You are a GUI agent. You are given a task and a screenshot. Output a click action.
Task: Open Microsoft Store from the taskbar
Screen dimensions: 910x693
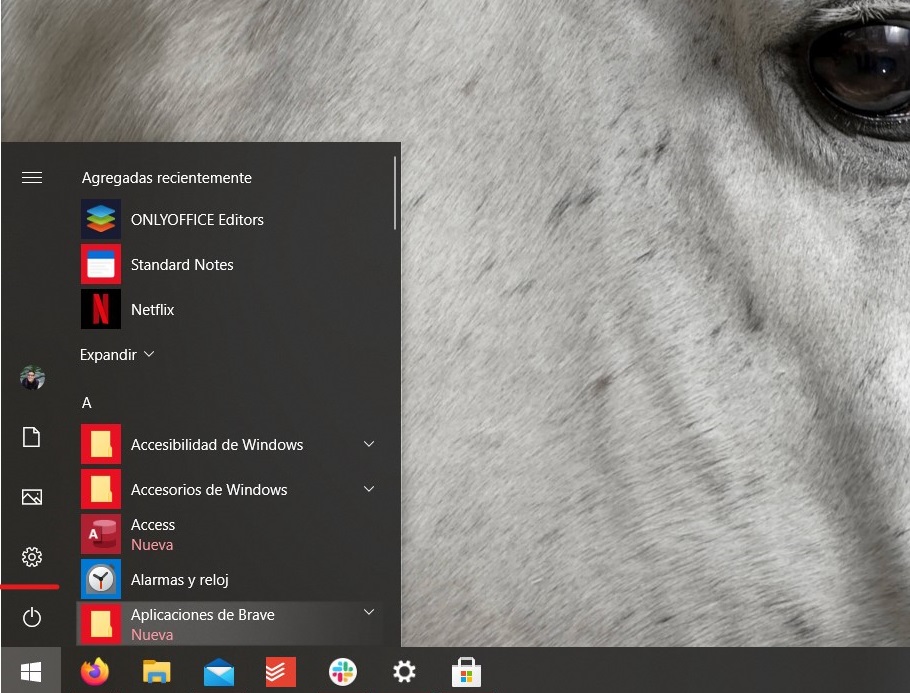tap(466, 672)
